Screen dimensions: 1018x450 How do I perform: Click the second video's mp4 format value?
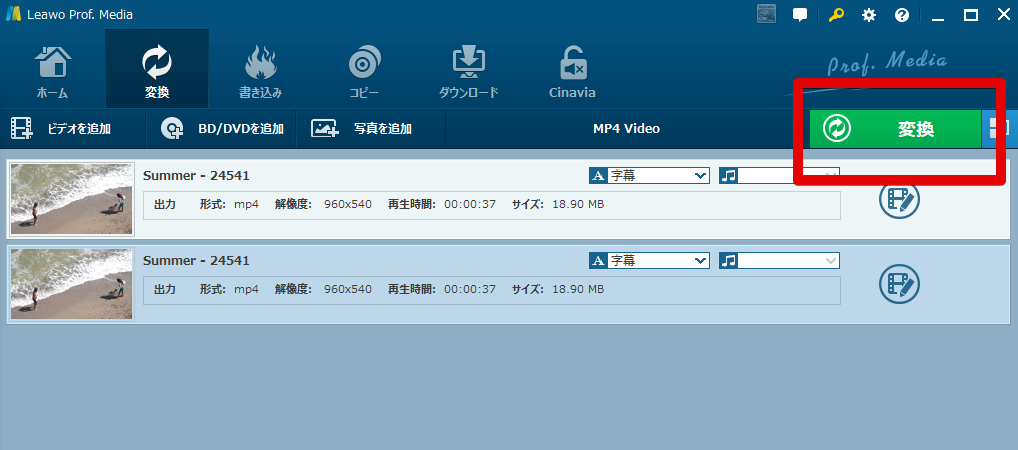pos(246,289)
